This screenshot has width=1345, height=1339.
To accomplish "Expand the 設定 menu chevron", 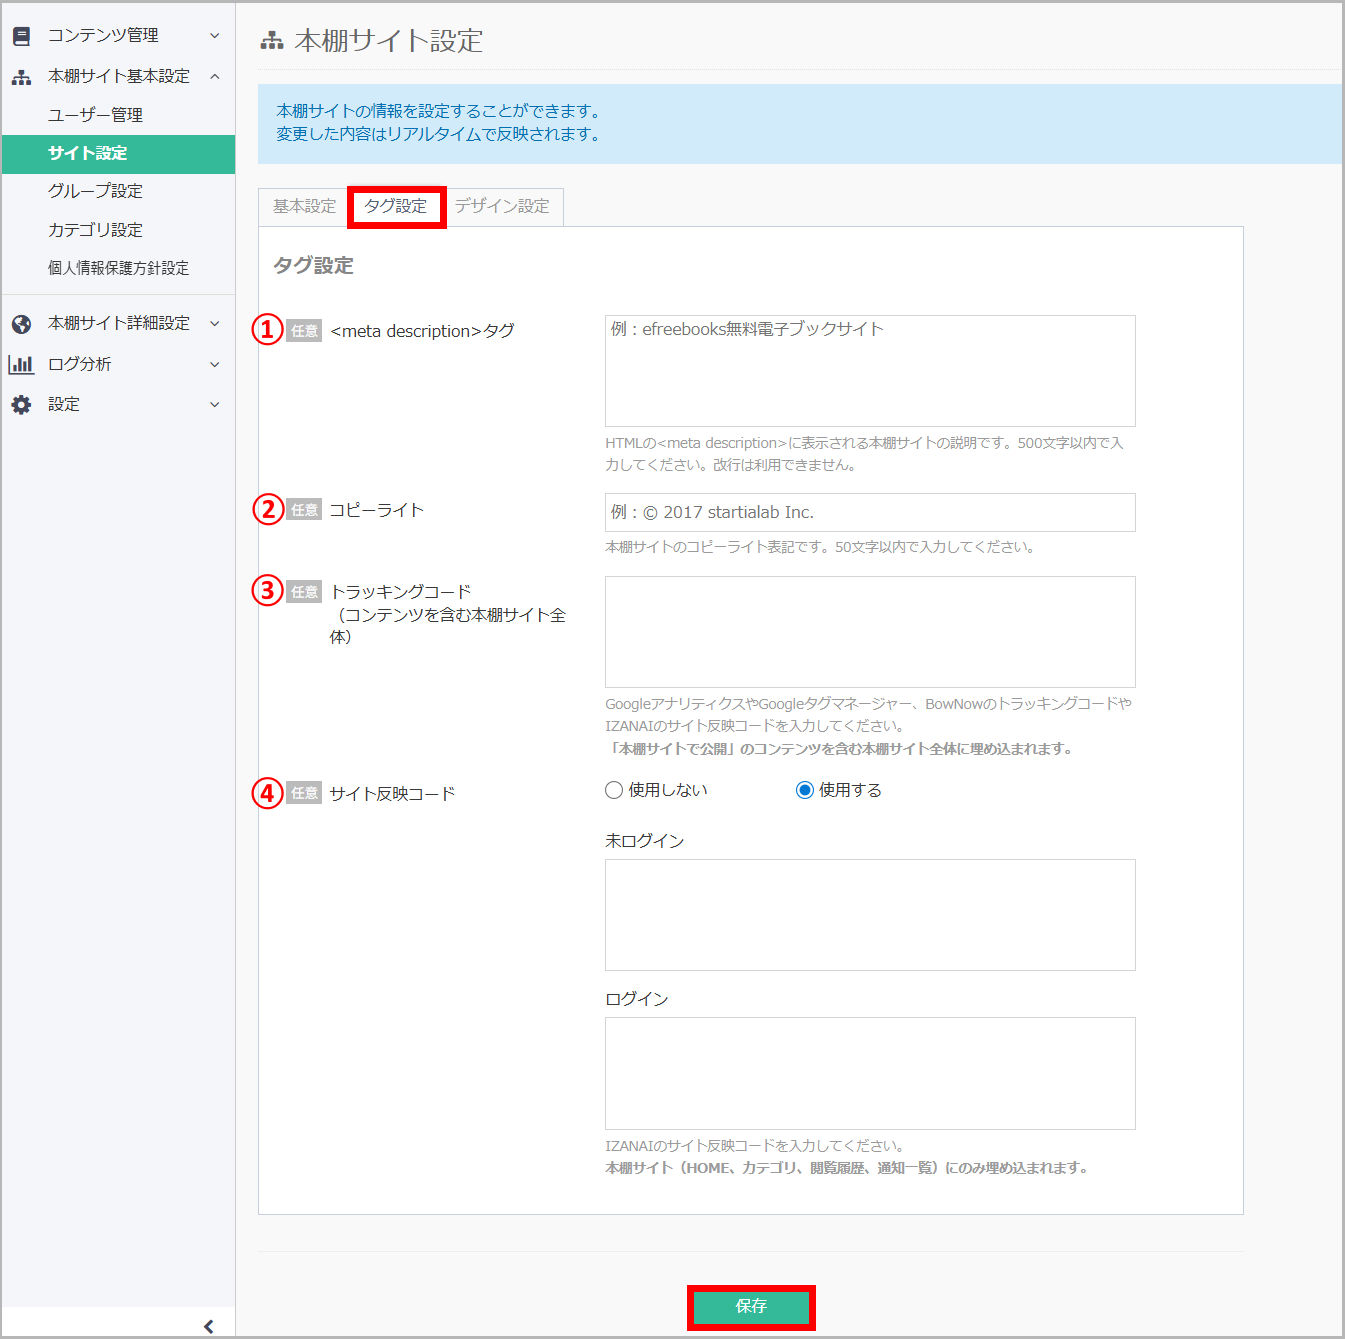I will (x=214, y=405).
